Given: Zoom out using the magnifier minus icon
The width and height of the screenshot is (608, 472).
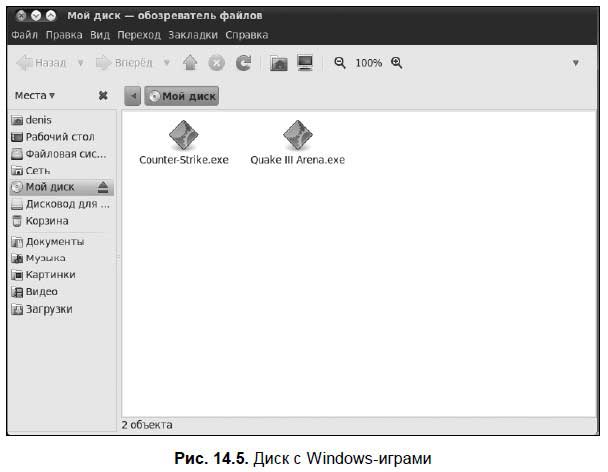Looking at the screenshot, I should click(x=340, y=63).
